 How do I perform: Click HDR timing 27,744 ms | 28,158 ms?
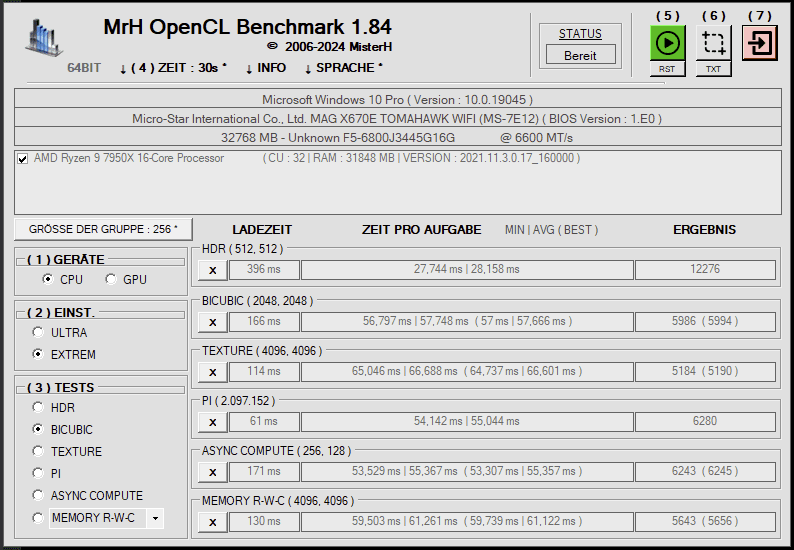pyautogui.click(x=467, y=269)
